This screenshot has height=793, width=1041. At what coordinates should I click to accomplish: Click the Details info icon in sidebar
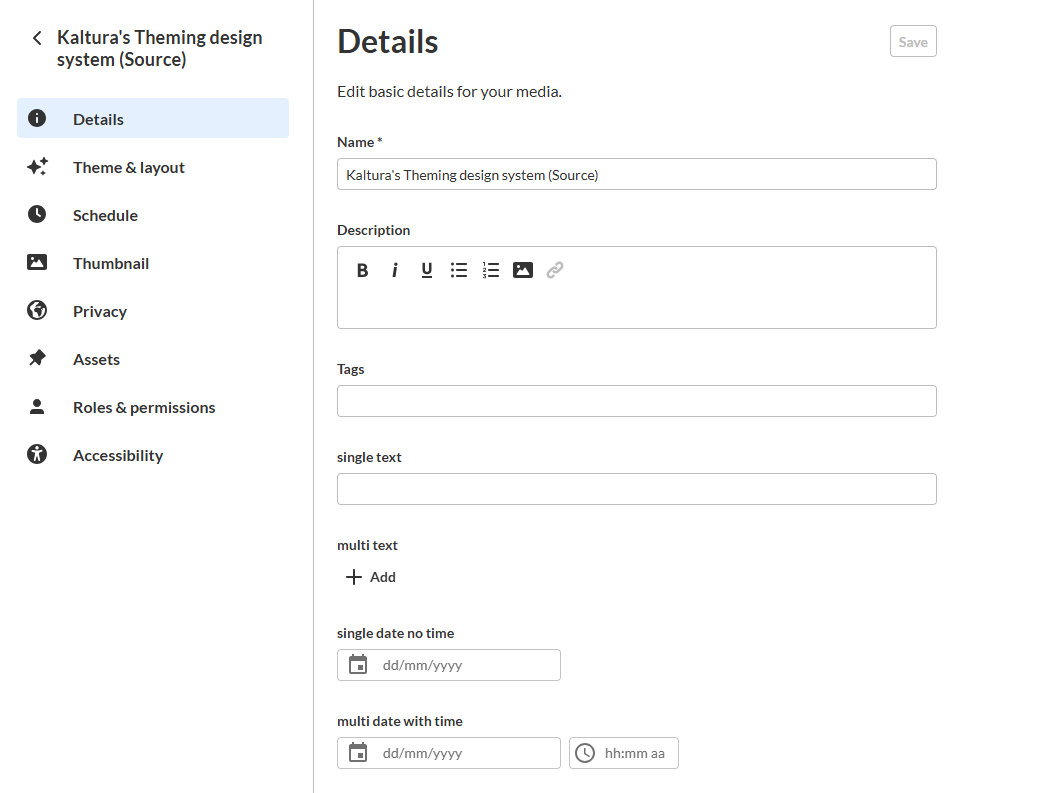37,118
